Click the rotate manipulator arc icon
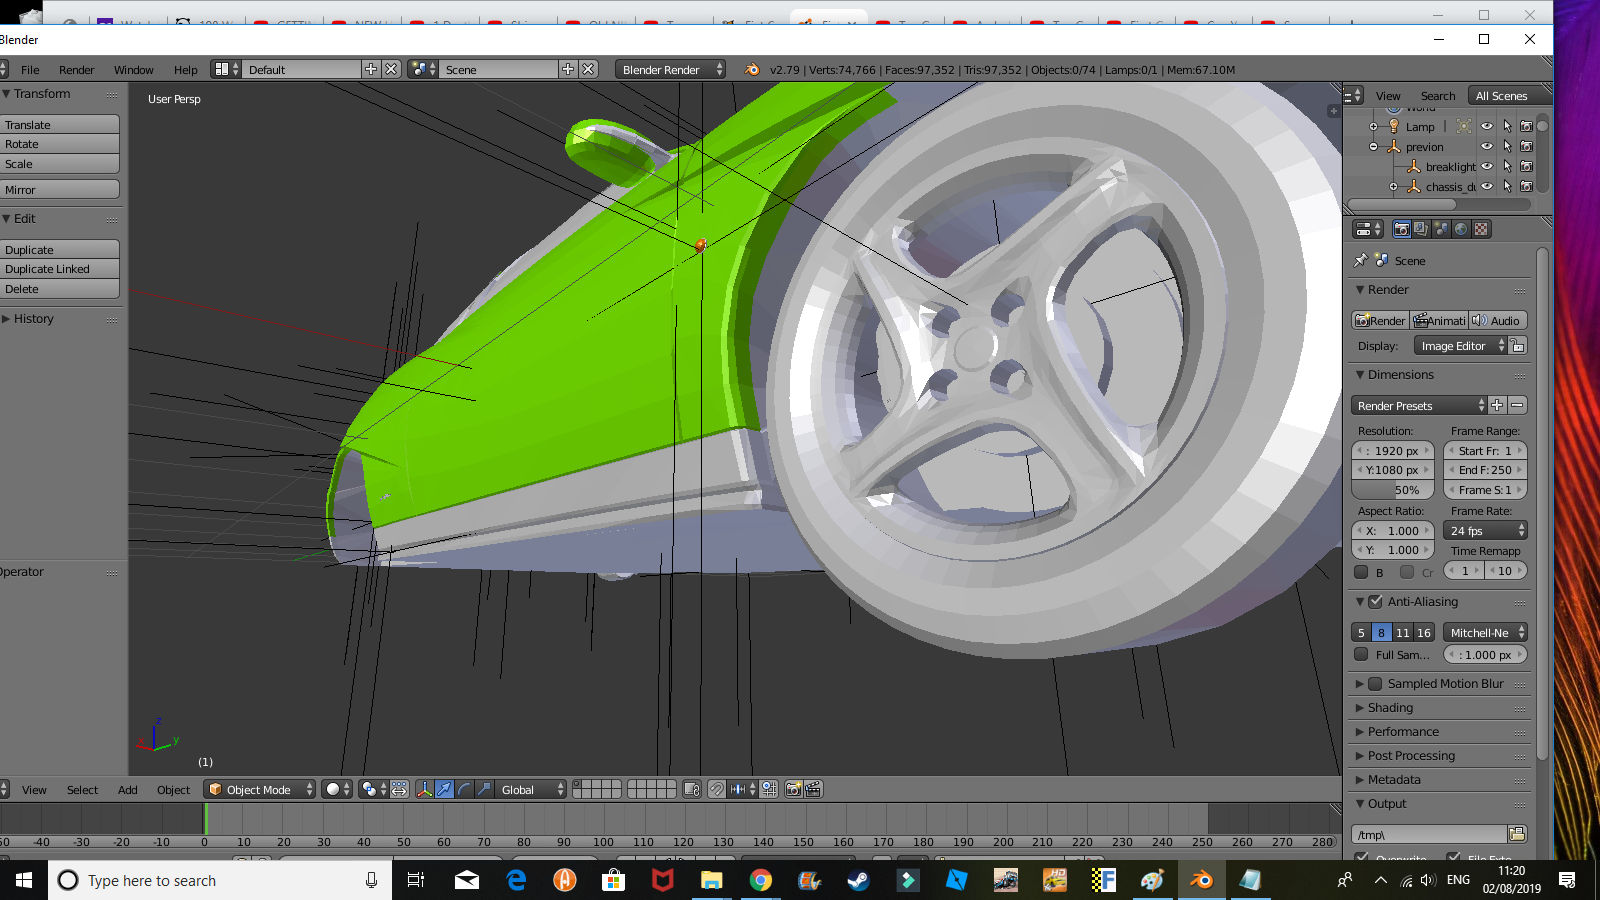Screen dimensions: 1600x900 coord(464,789)
